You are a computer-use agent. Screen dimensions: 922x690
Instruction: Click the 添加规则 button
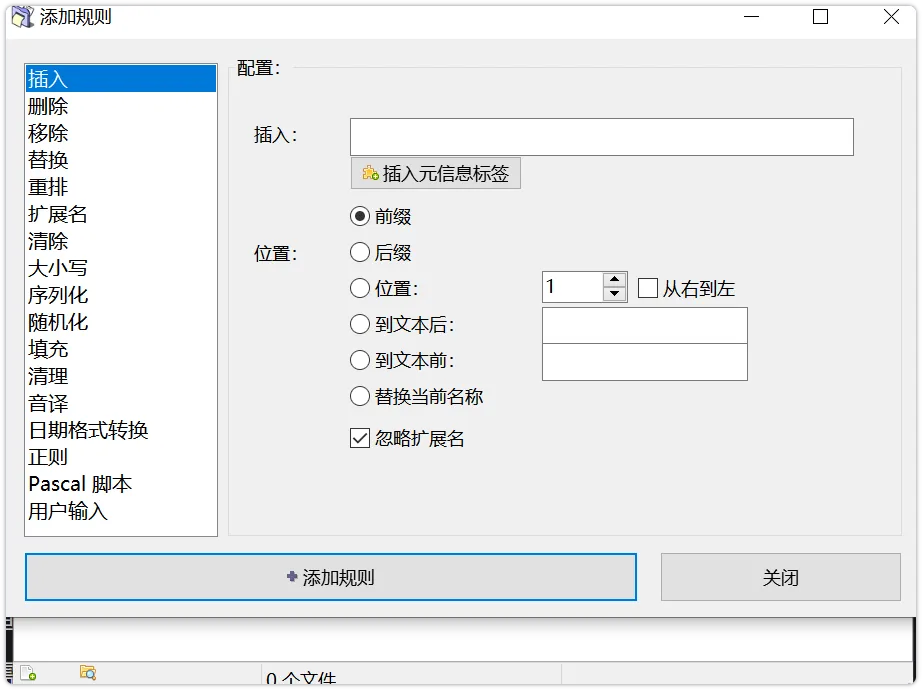click(x=331, y=577)
